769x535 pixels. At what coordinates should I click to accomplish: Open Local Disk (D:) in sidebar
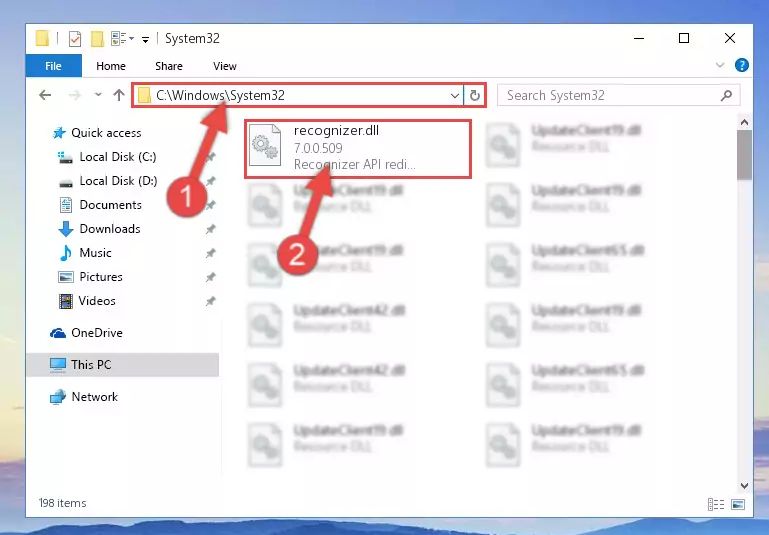pyautogui.click(x=118, y=181)
